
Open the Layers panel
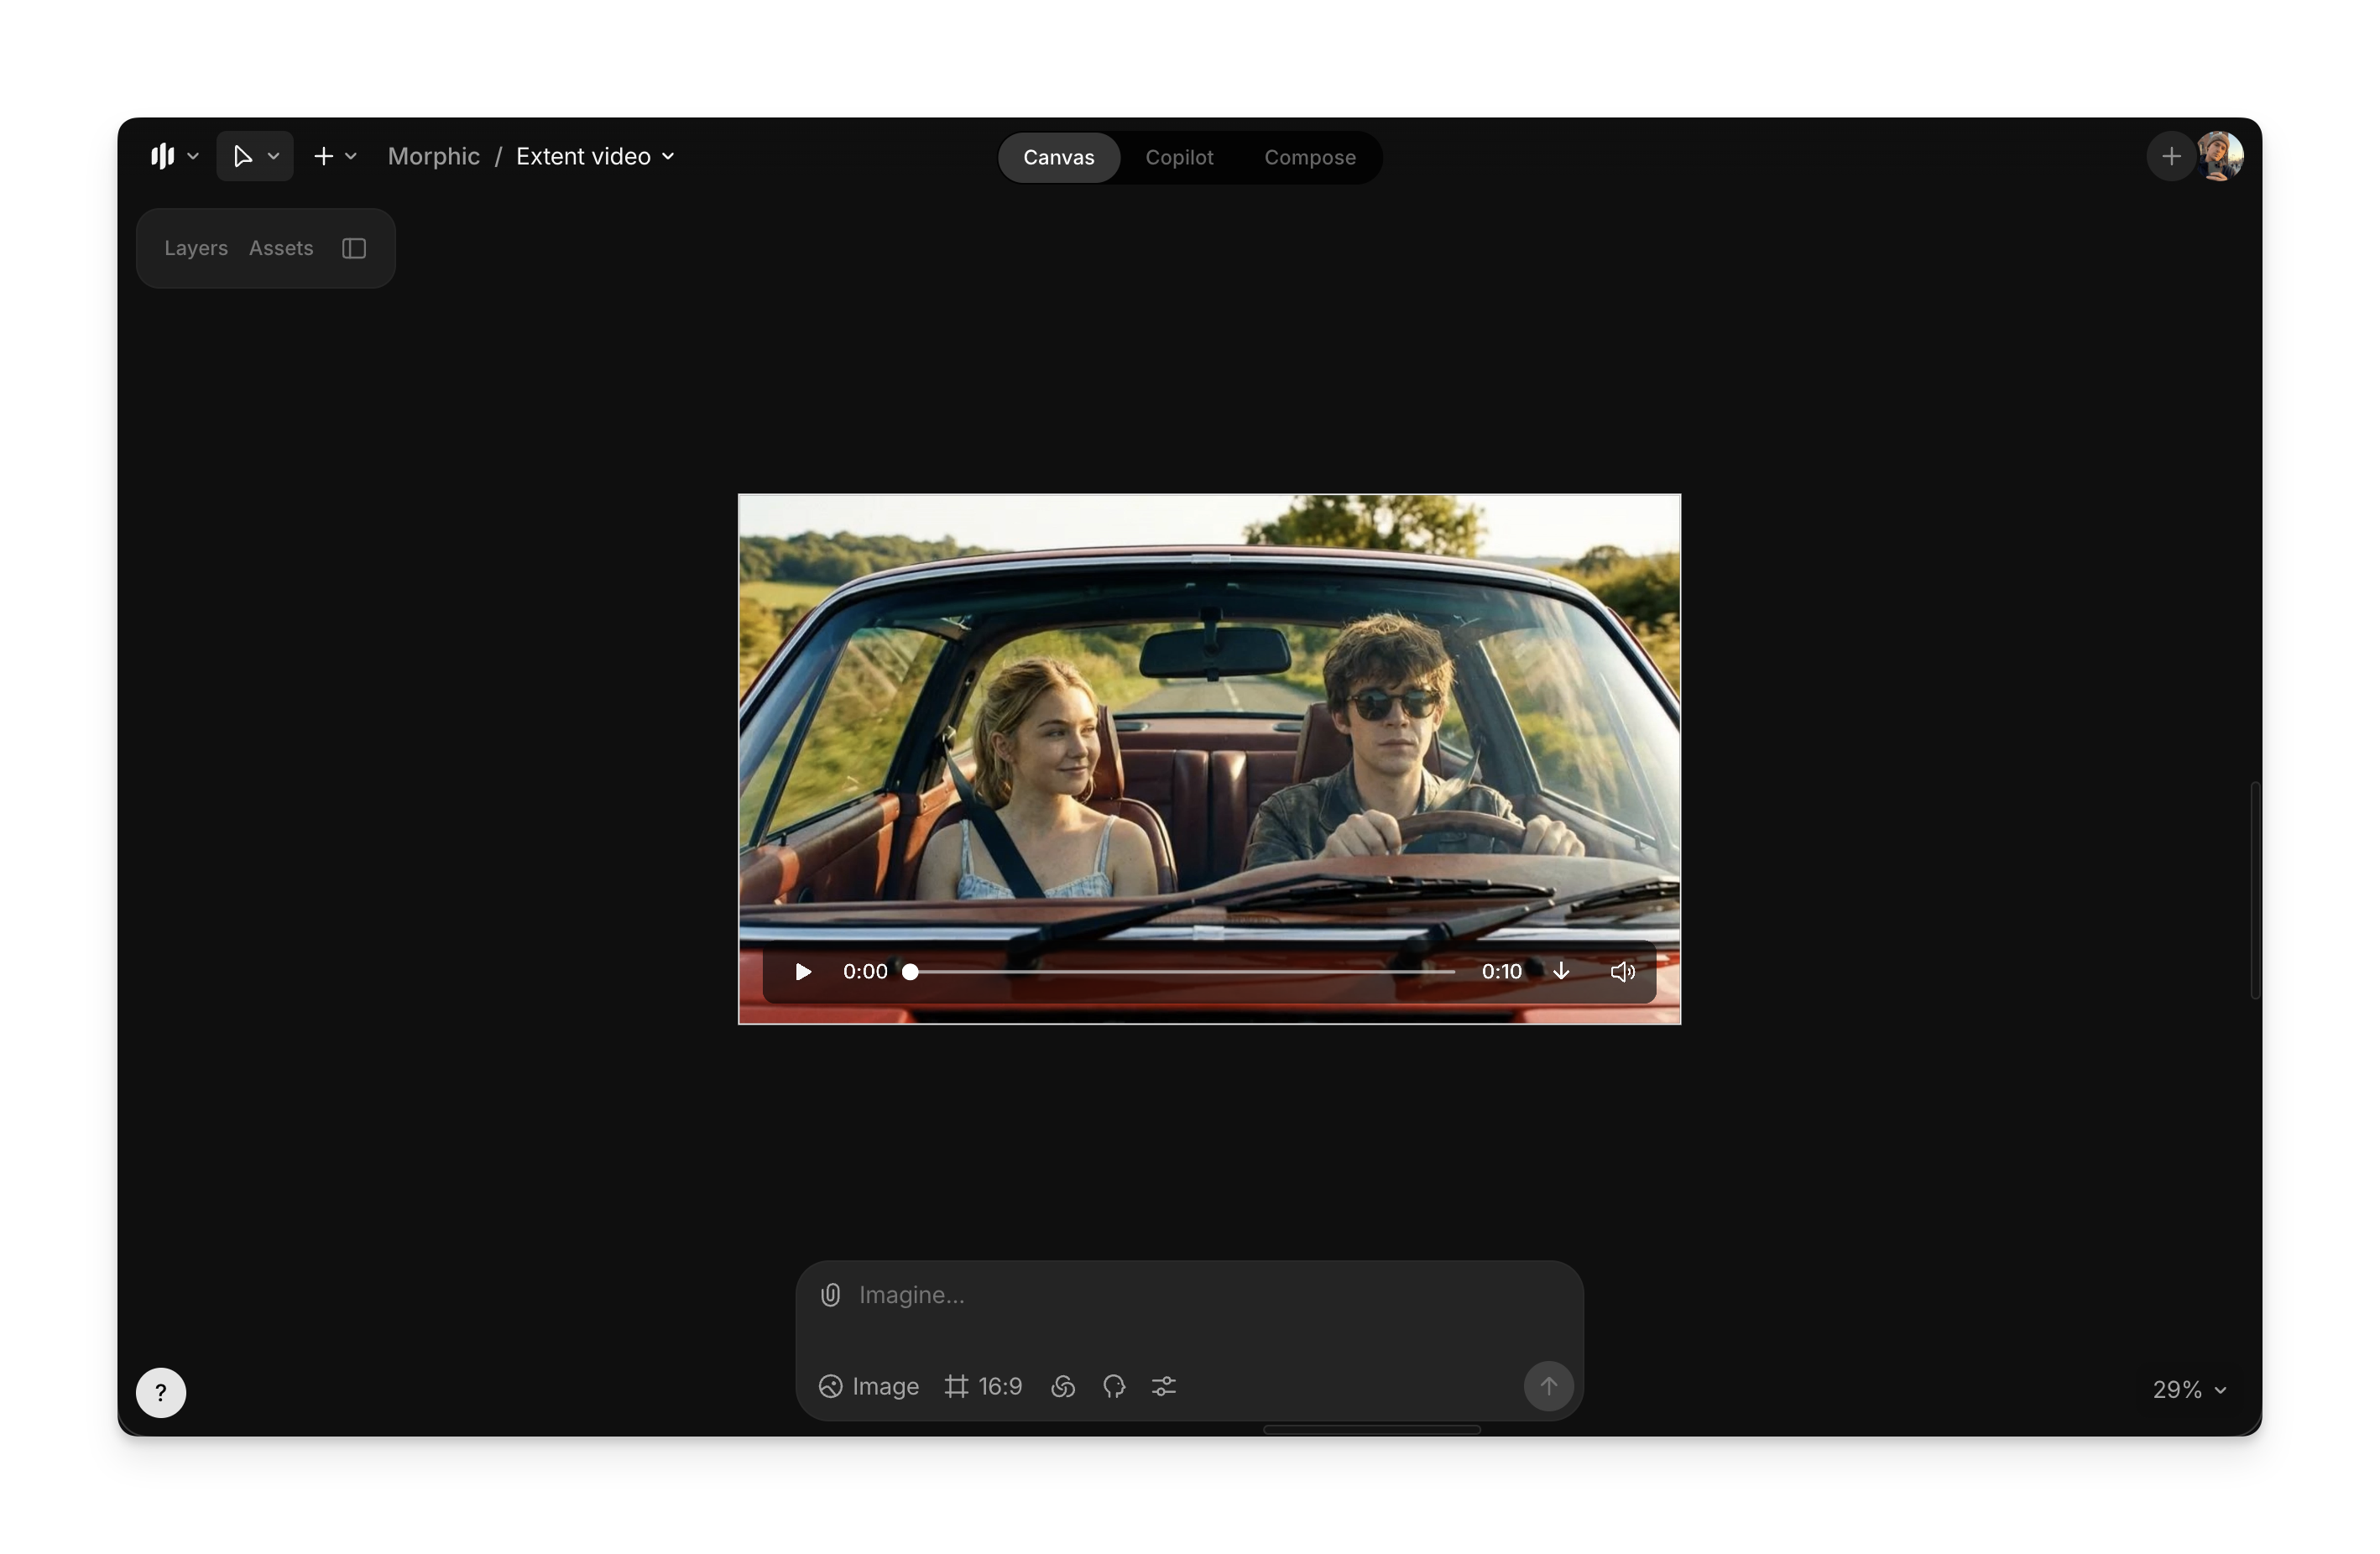click(196, 248)
